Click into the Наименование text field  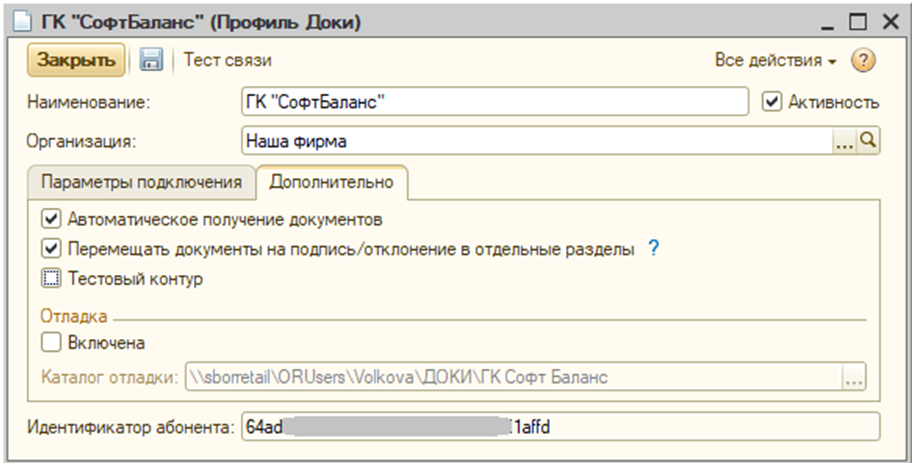point(495,102)
